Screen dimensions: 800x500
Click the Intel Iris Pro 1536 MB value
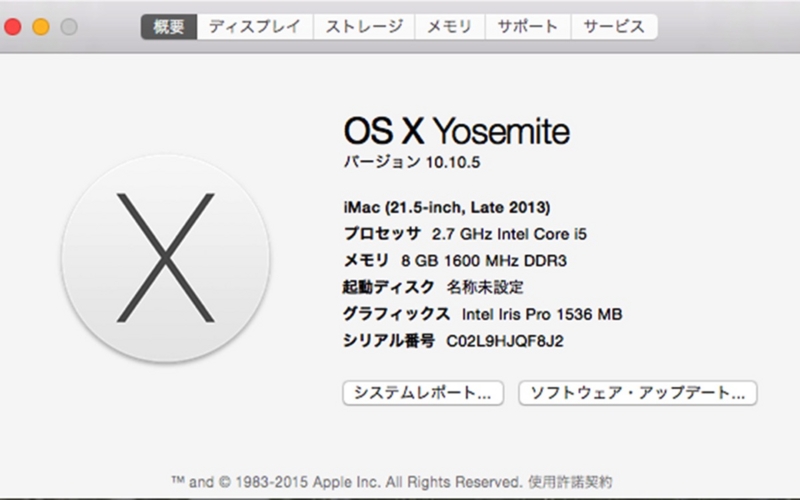(542, 314)
